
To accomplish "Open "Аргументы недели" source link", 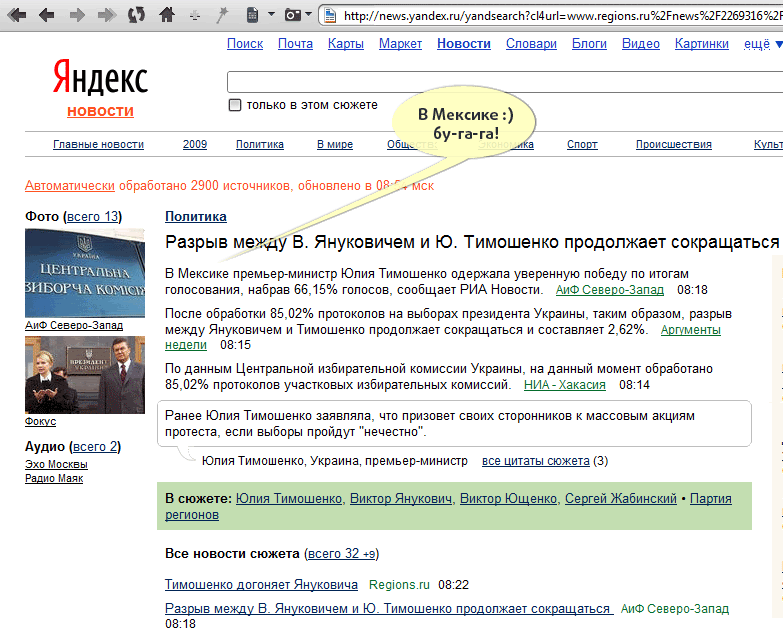I will [691, 330].
